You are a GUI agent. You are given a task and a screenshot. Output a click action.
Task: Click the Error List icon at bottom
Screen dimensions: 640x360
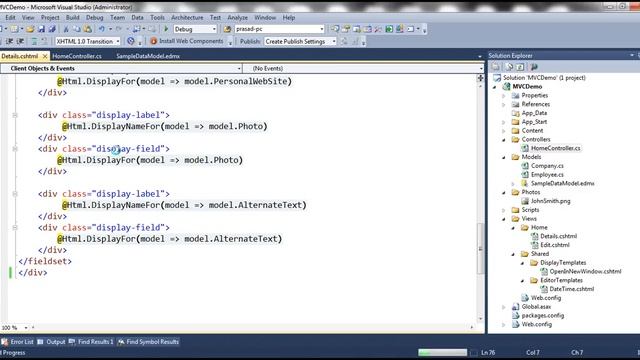pos(5,342)
